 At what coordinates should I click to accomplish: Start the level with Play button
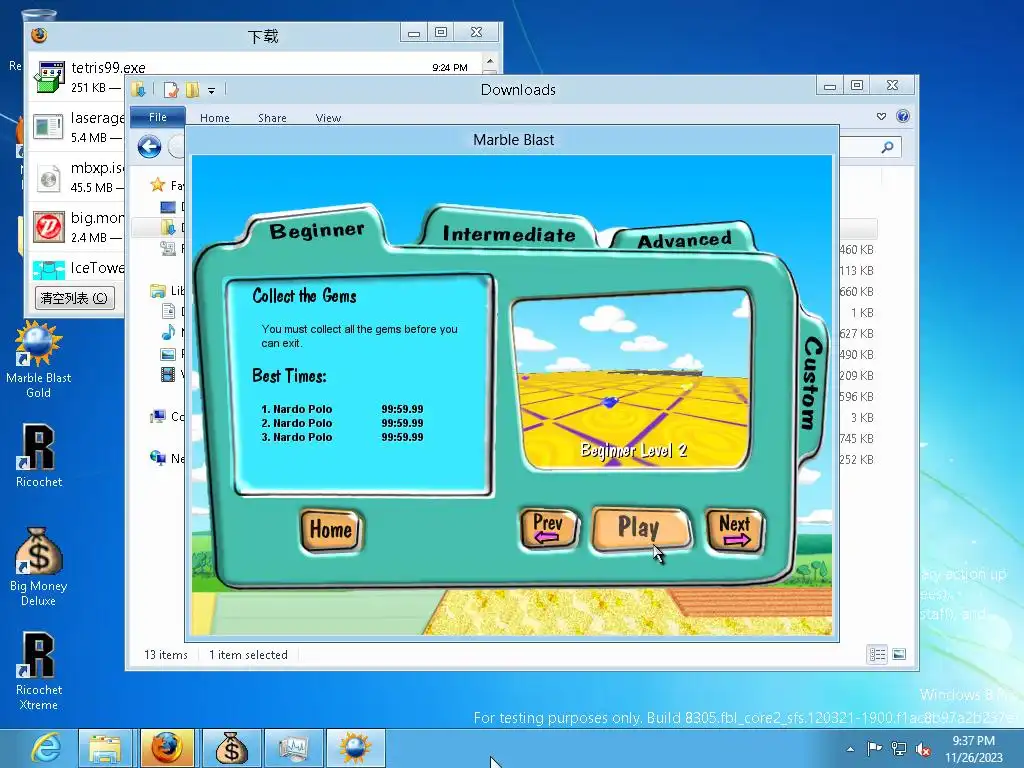[640, 528]
